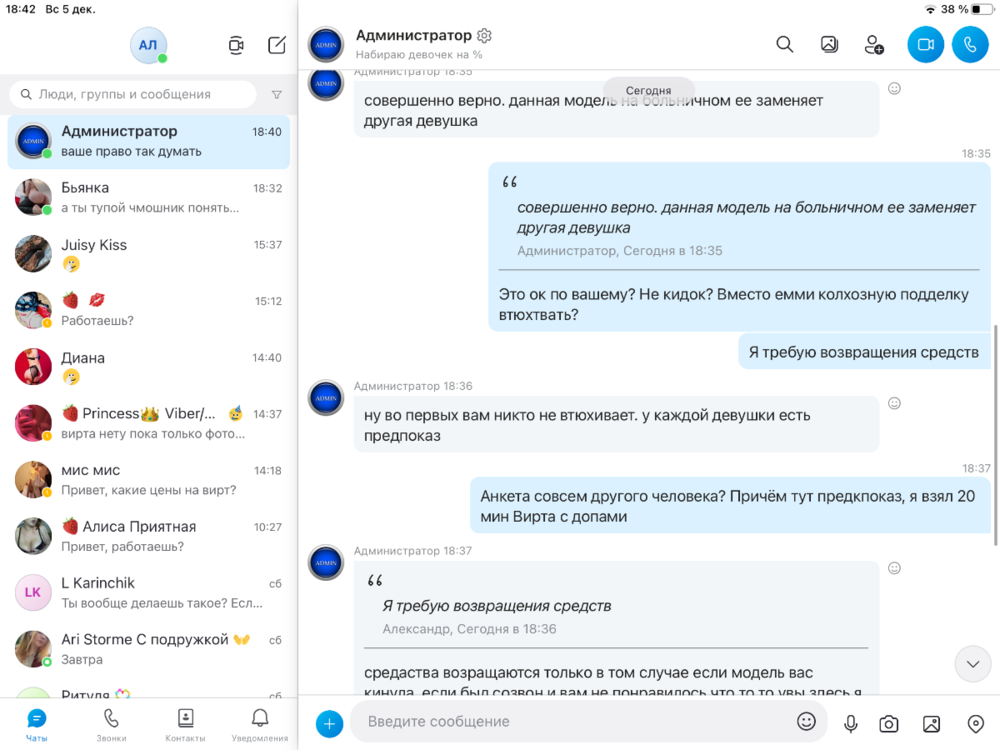
Task: Open the Диана conversation
Action: 148,367
